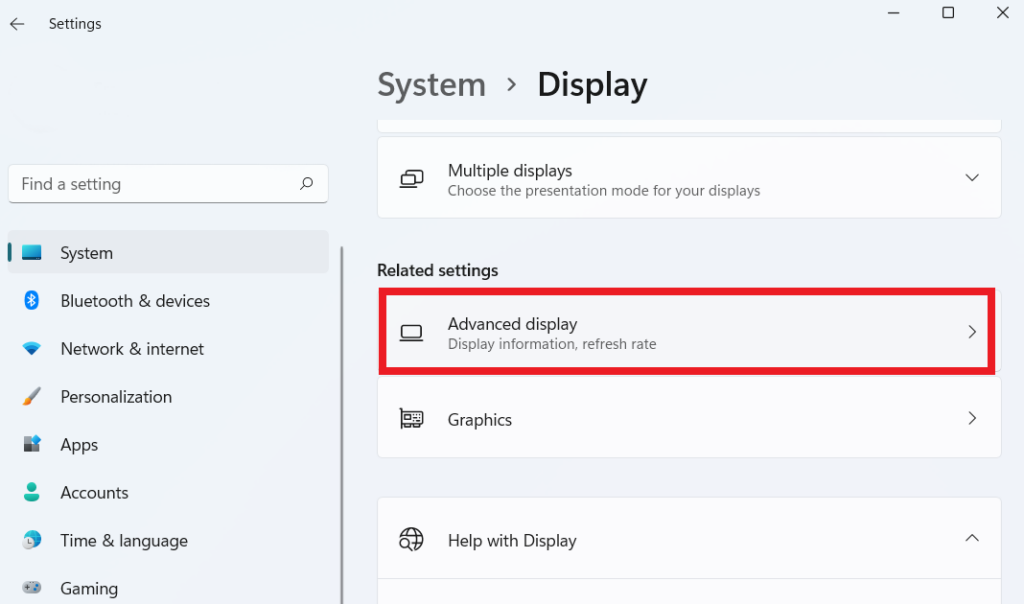This screenshot has height=604, width=1024.
Task: Click the Time & language clock icon
Action: [x=31, y=540]
